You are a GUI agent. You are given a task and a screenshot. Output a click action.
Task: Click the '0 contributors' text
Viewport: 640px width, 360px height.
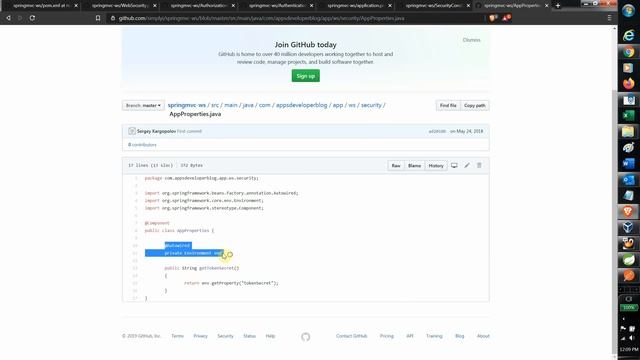click(x=142, y=144)
